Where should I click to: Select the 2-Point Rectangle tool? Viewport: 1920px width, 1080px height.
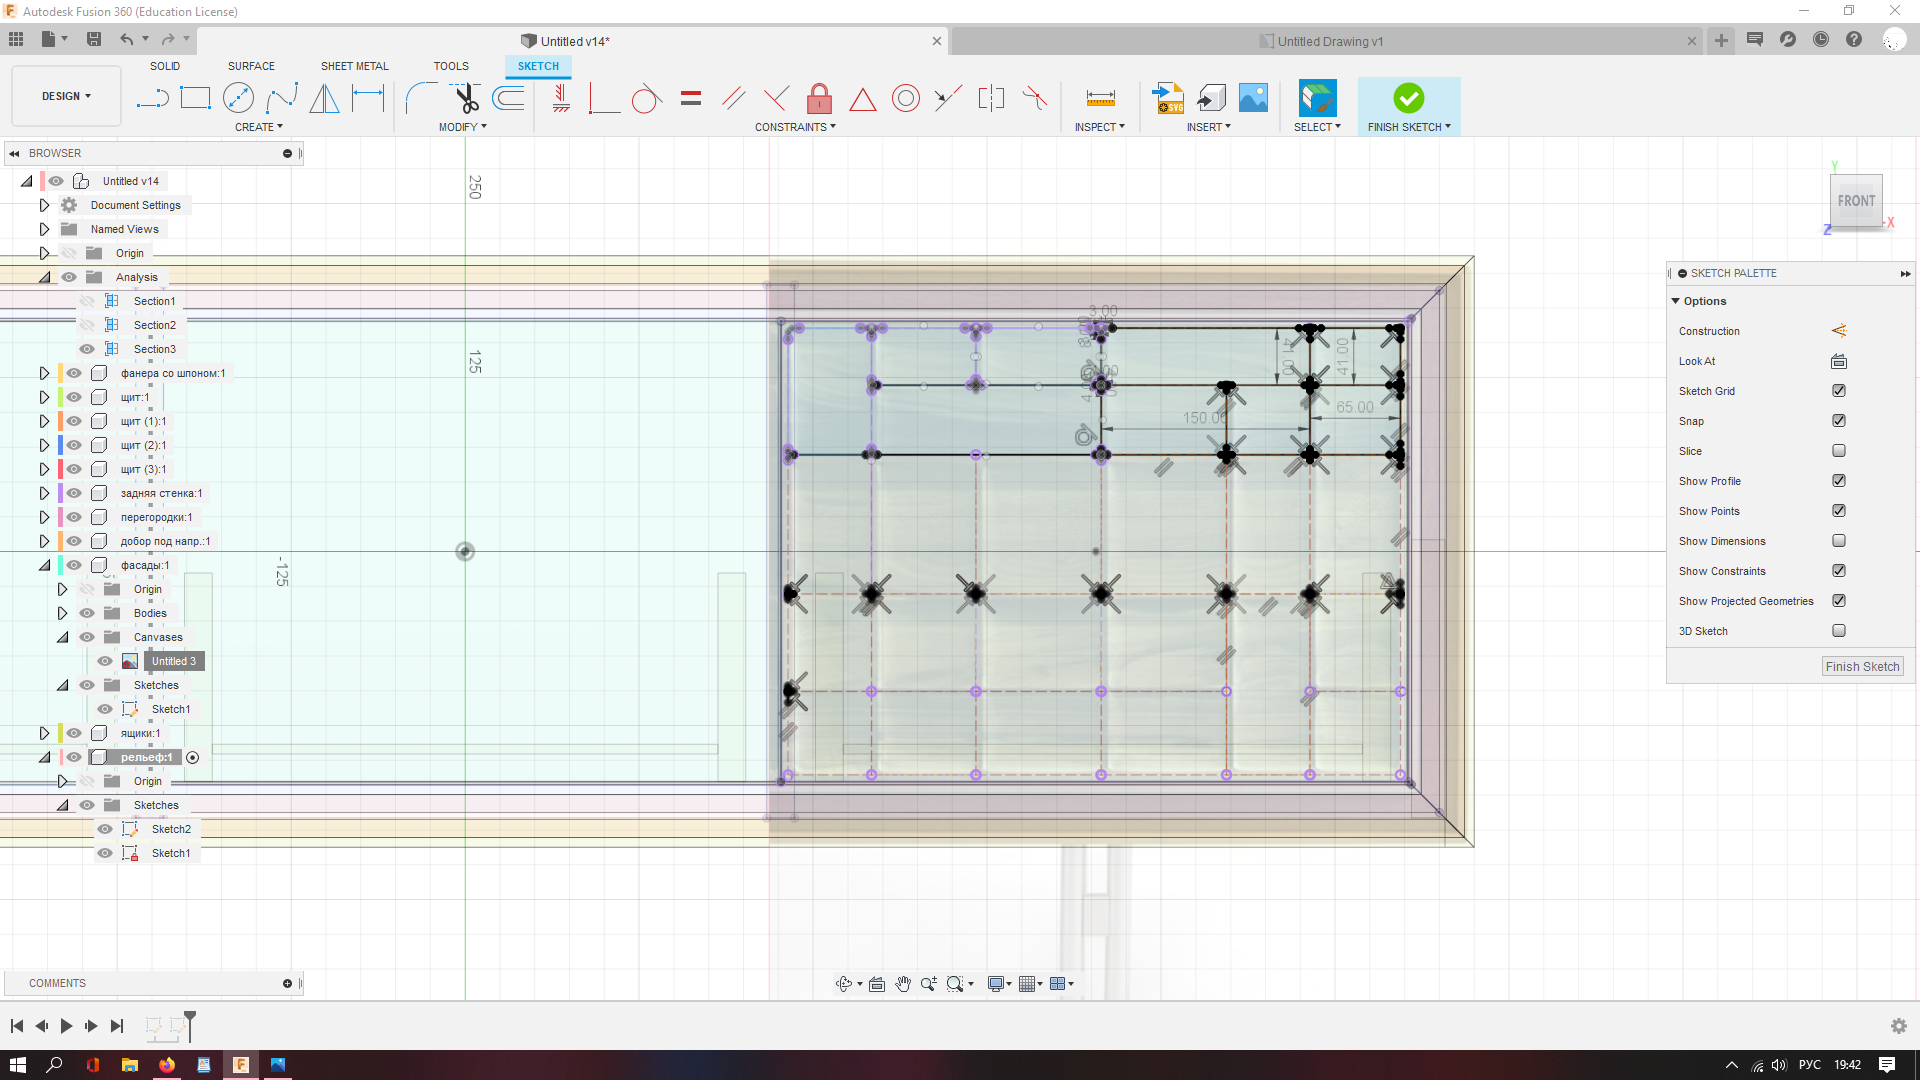coord(195,98)
